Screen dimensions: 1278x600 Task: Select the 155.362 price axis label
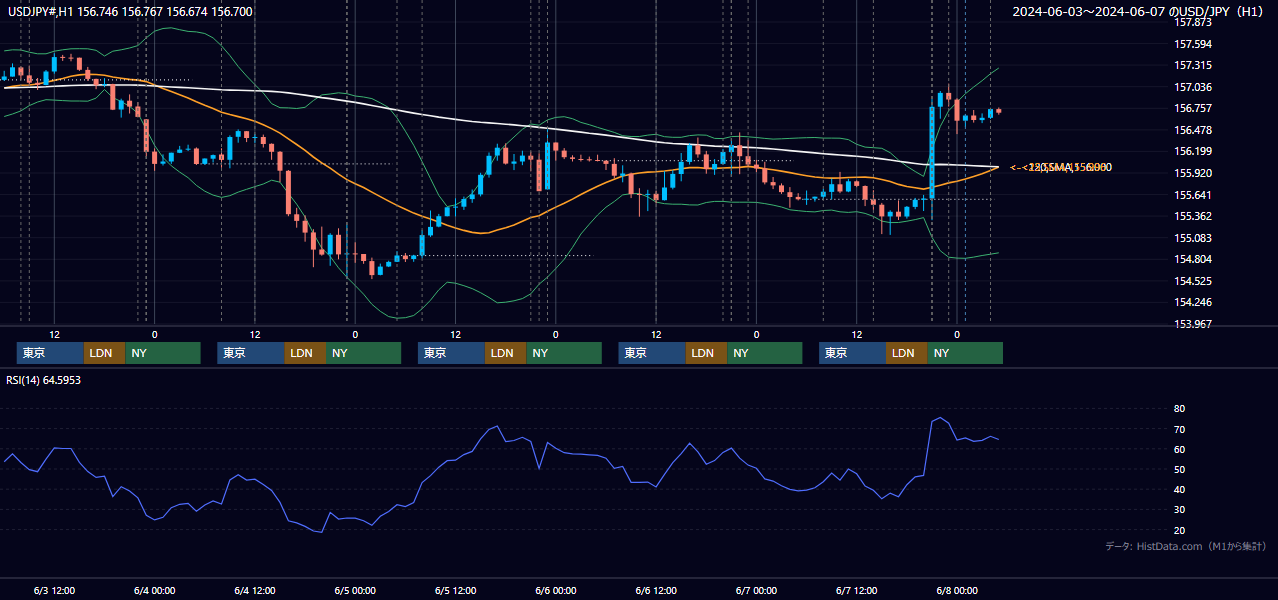point(1193,216)
